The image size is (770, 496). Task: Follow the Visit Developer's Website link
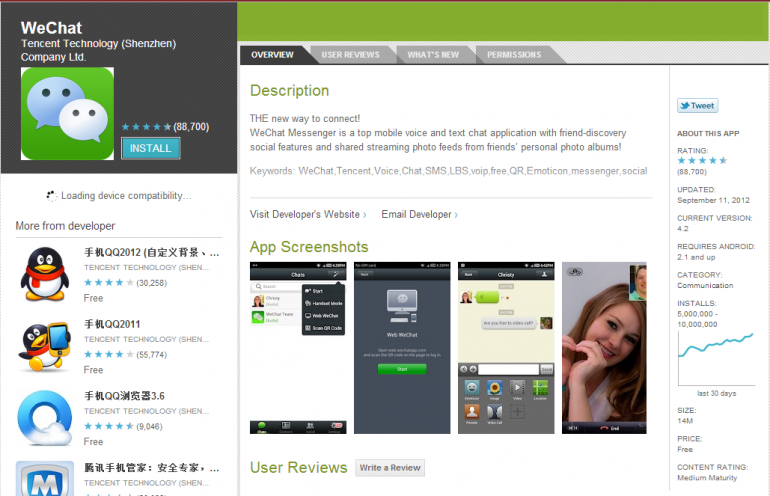[307, 214]
